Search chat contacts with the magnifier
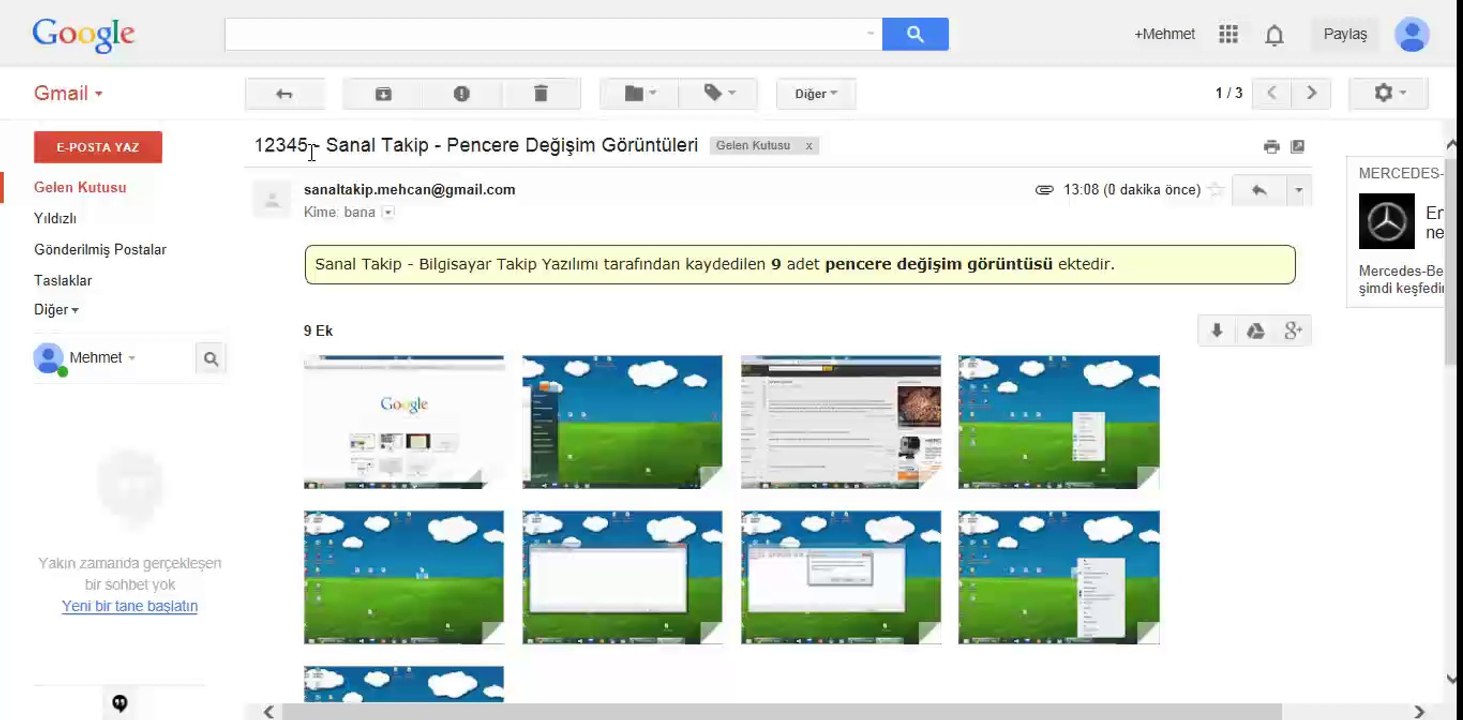 pos(211,358)
